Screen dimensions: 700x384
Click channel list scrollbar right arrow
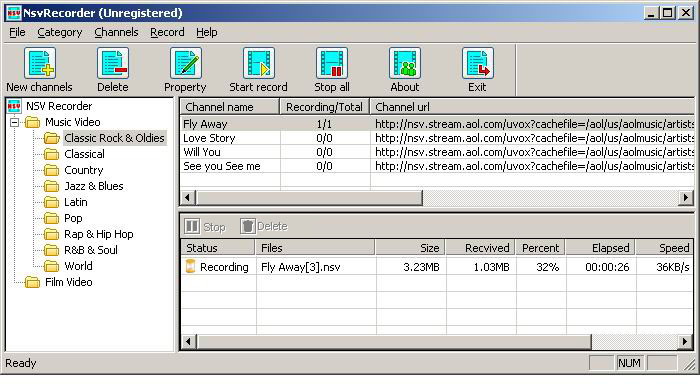pyautogui.click(x=686, y=197)
